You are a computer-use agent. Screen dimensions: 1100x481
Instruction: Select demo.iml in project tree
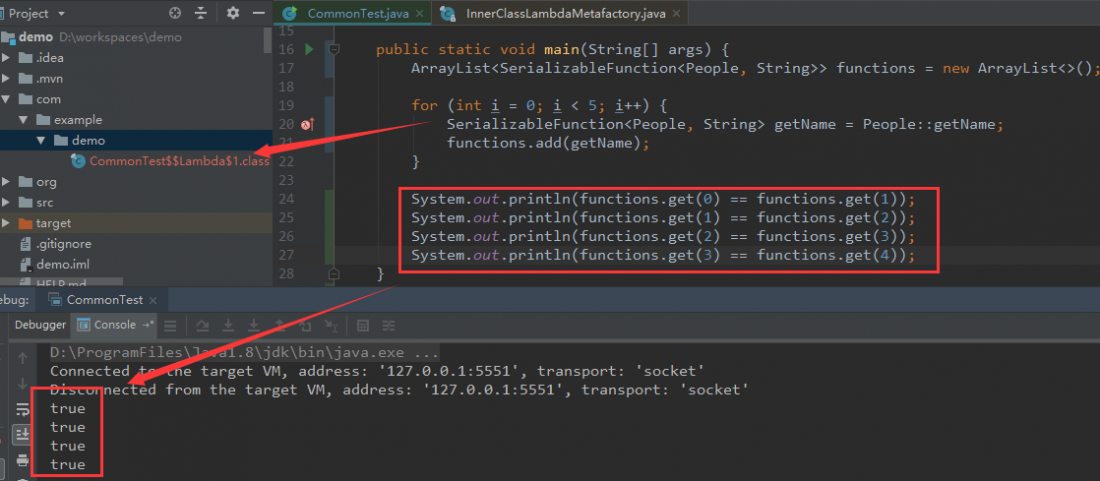coord(61,265)
